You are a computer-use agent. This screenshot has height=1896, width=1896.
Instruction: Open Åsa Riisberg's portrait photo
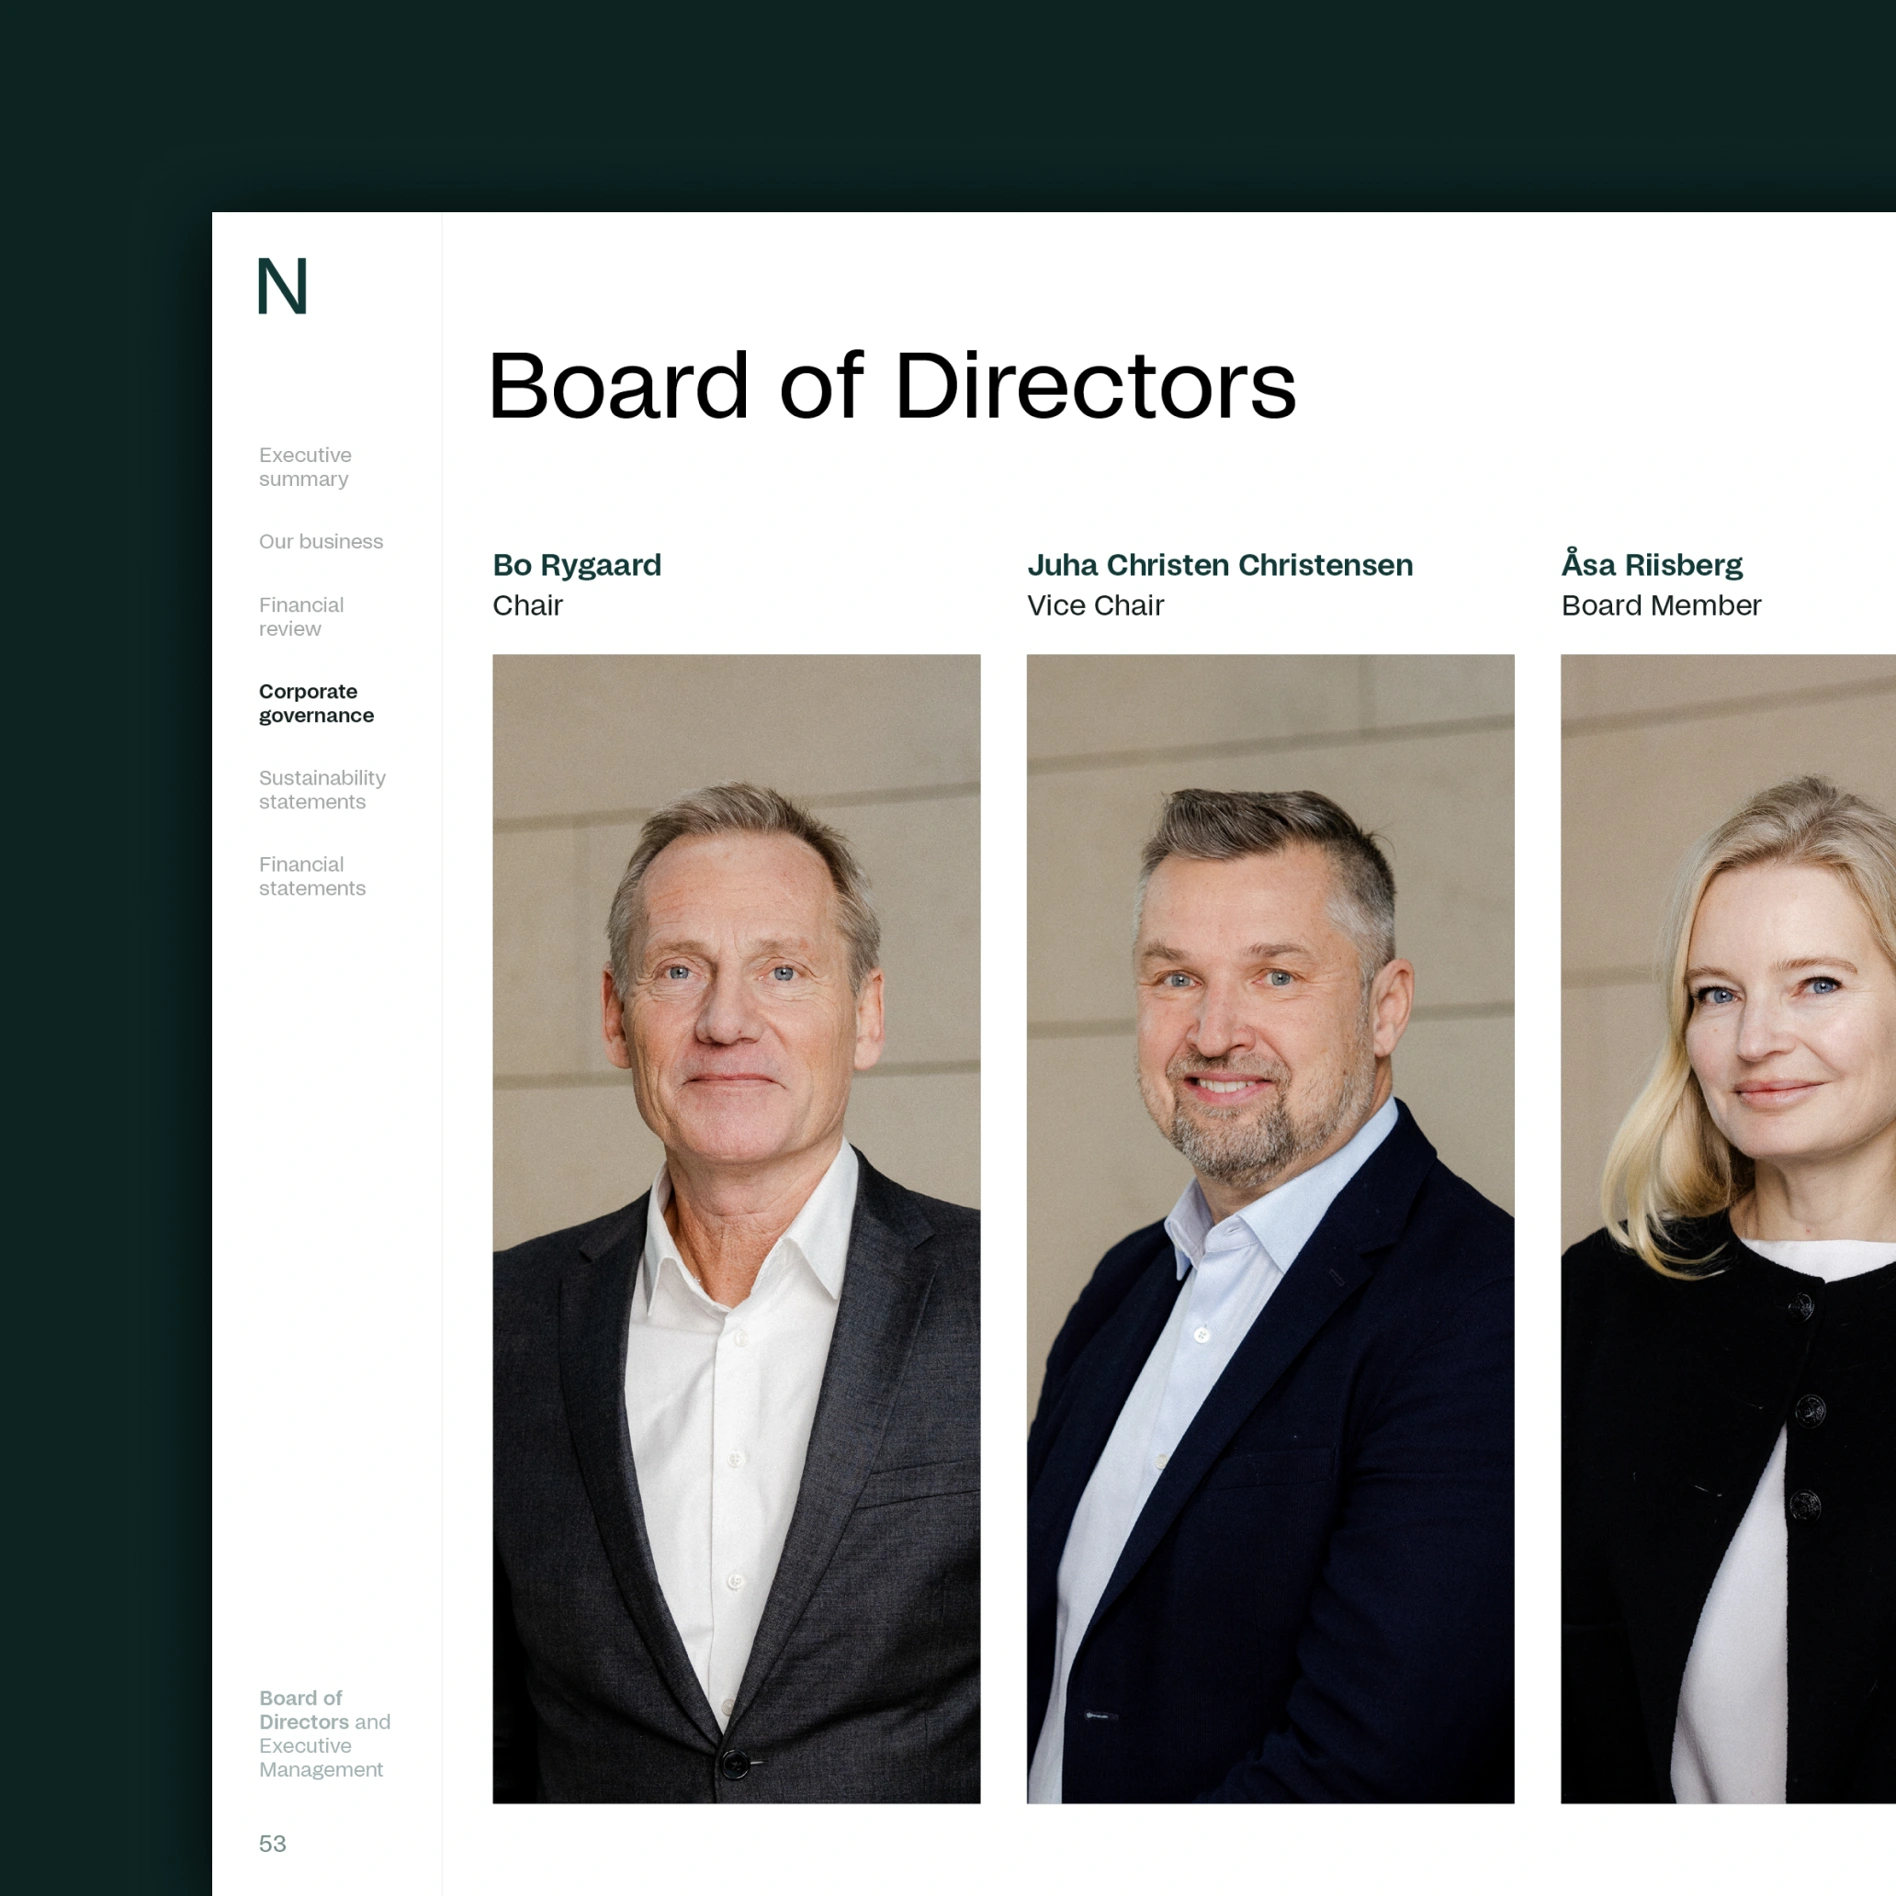(1727, 1228)
